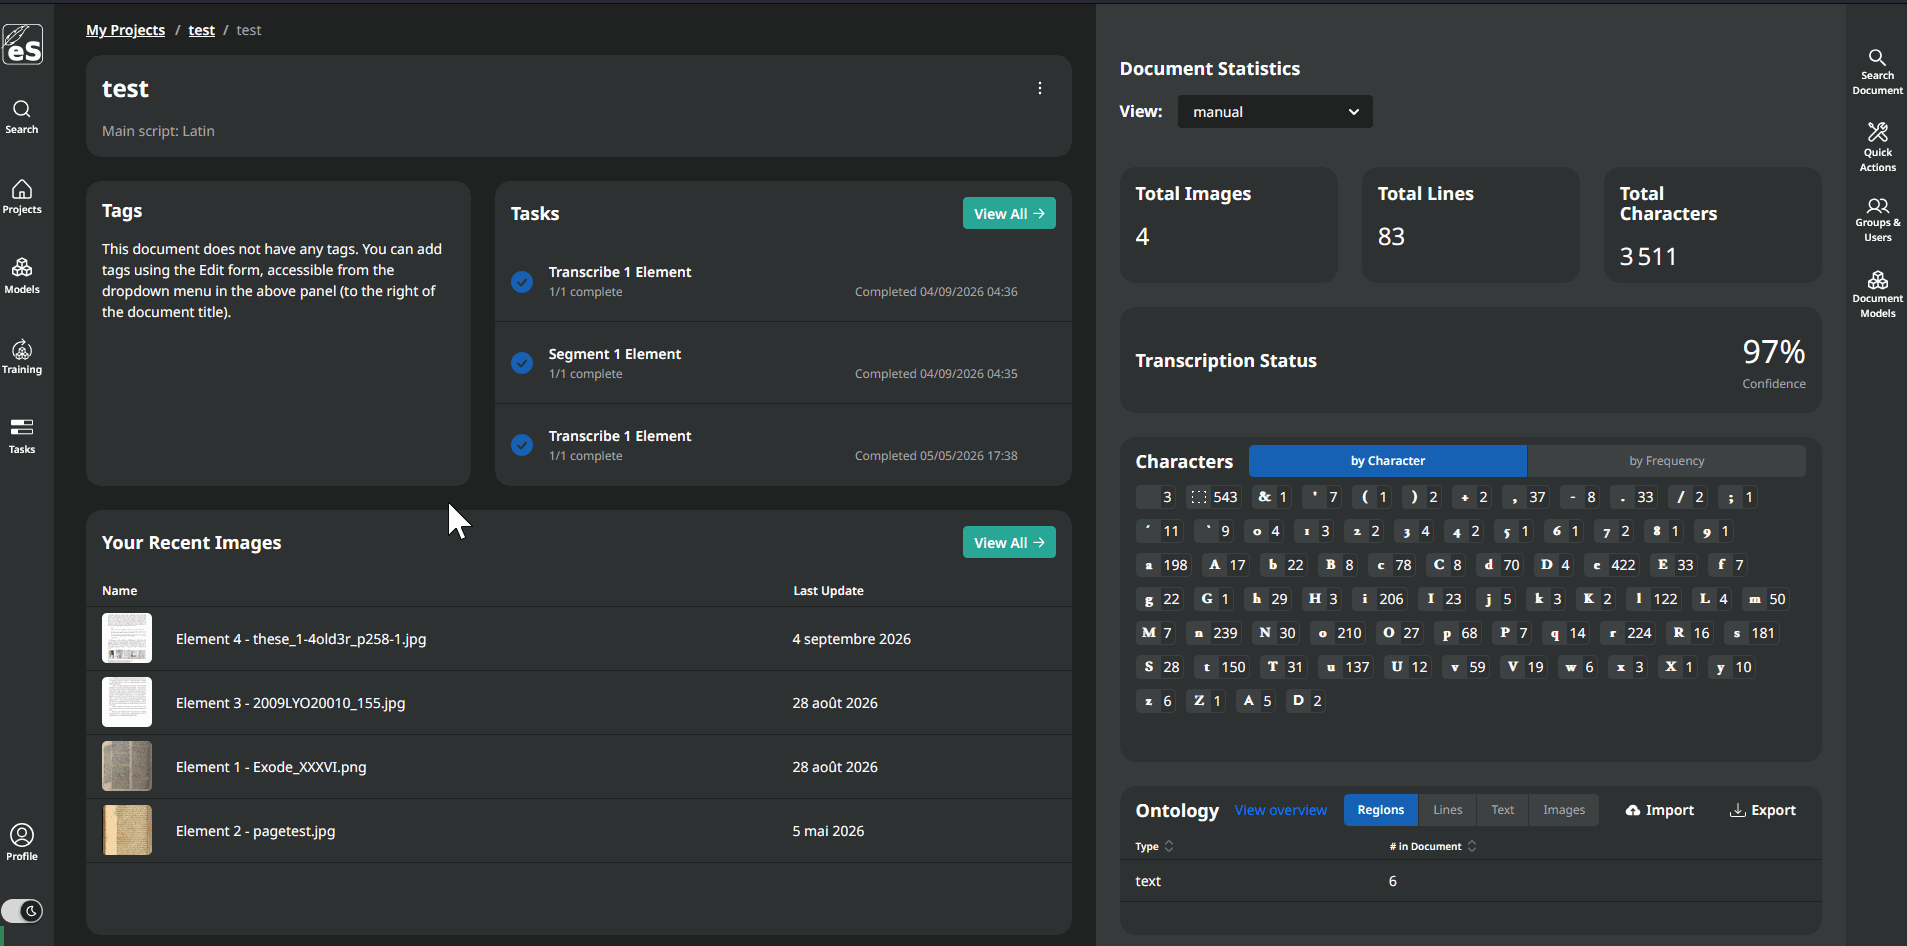Image resolution: width=1907 pixels, height=946 pixels.
Task: Select the Images ontology tab
Action: point(1563,810)
